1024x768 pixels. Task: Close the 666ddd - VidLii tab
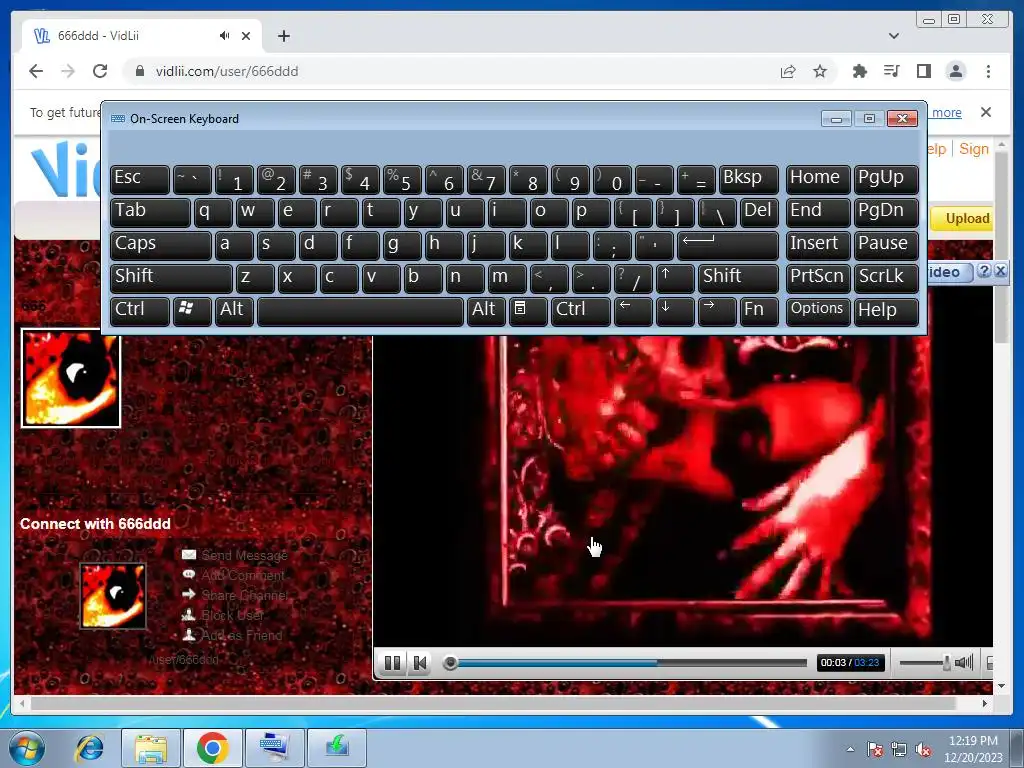pyautogui.click(x=246, y=36)
